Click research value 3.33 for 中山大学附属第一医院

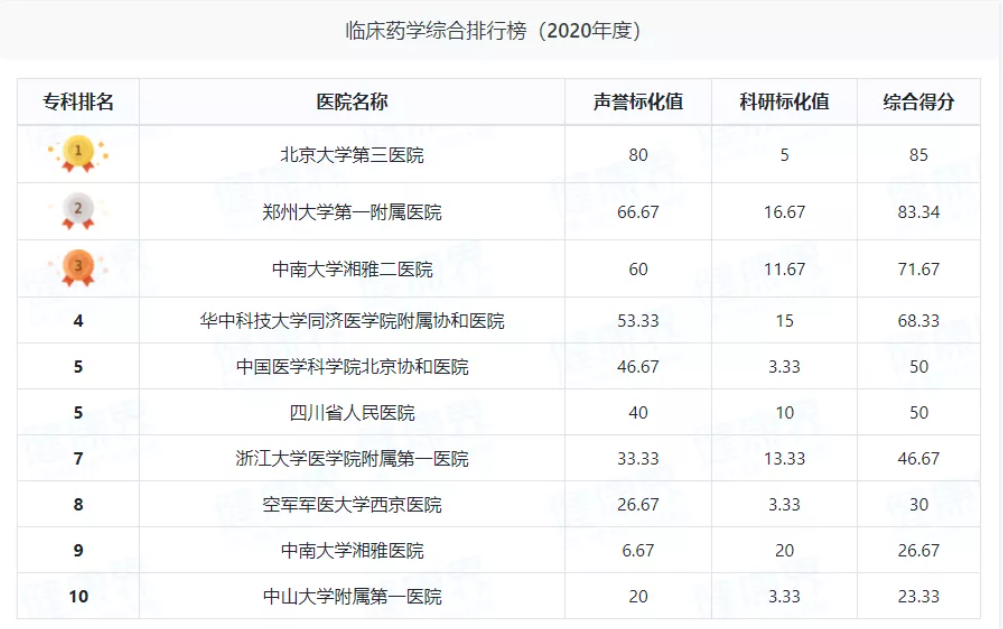784,597
